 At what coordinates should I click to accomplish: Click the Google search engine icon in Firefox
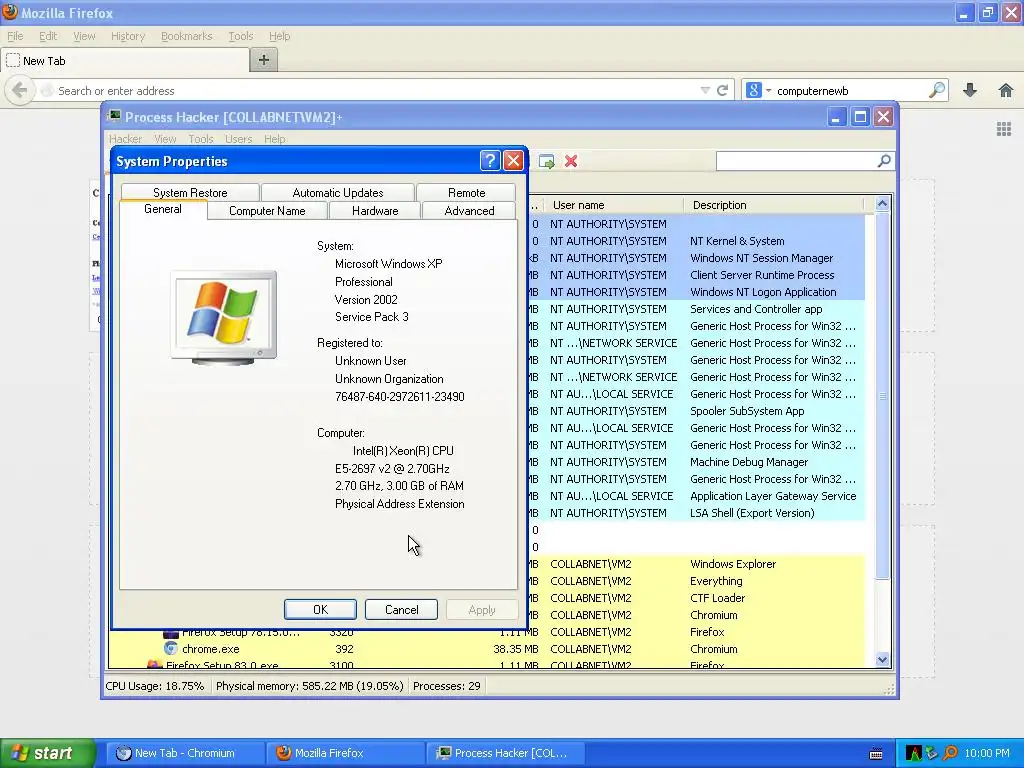(753, 90)
